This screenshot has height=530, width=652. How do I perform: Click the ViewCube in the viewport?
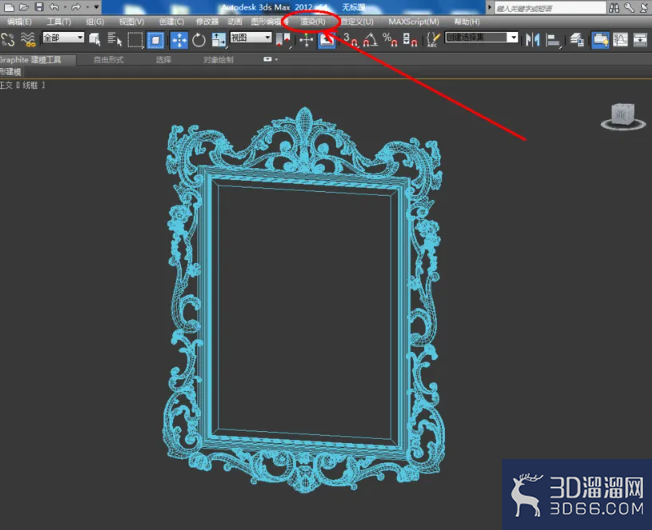(623, 115)
